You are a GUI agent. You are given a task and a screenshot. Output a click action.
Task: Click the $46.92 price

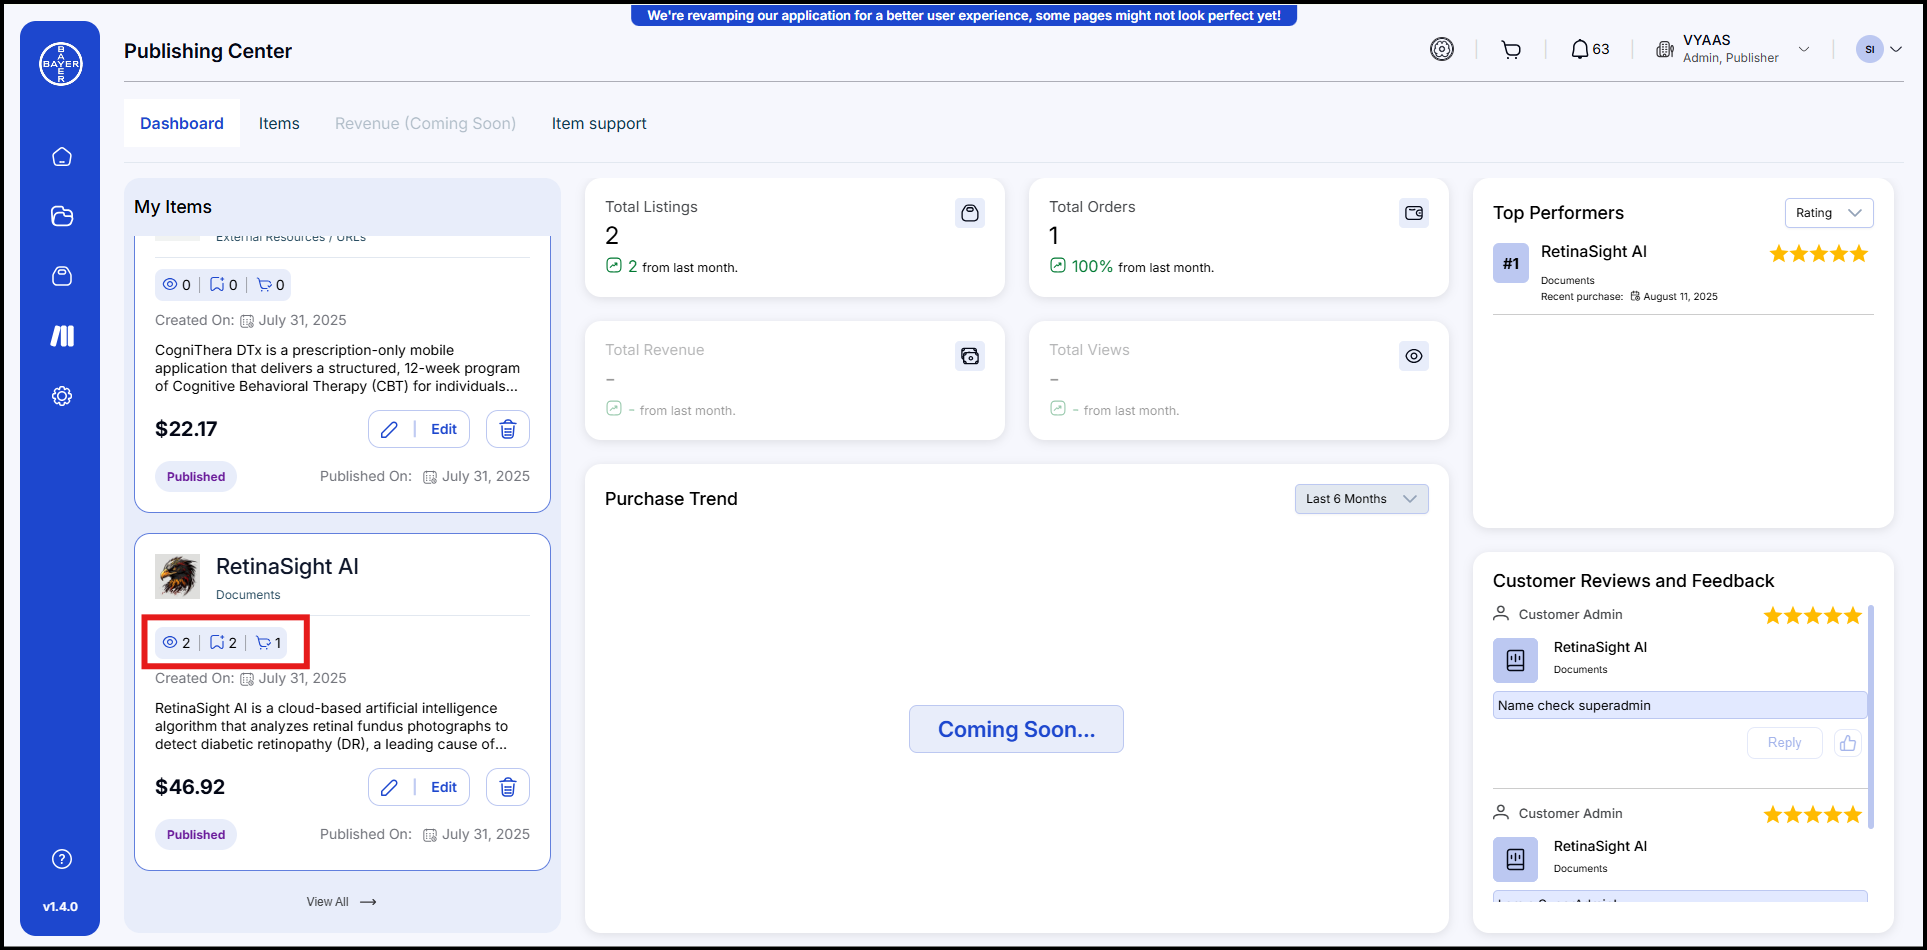coord(190,787)
